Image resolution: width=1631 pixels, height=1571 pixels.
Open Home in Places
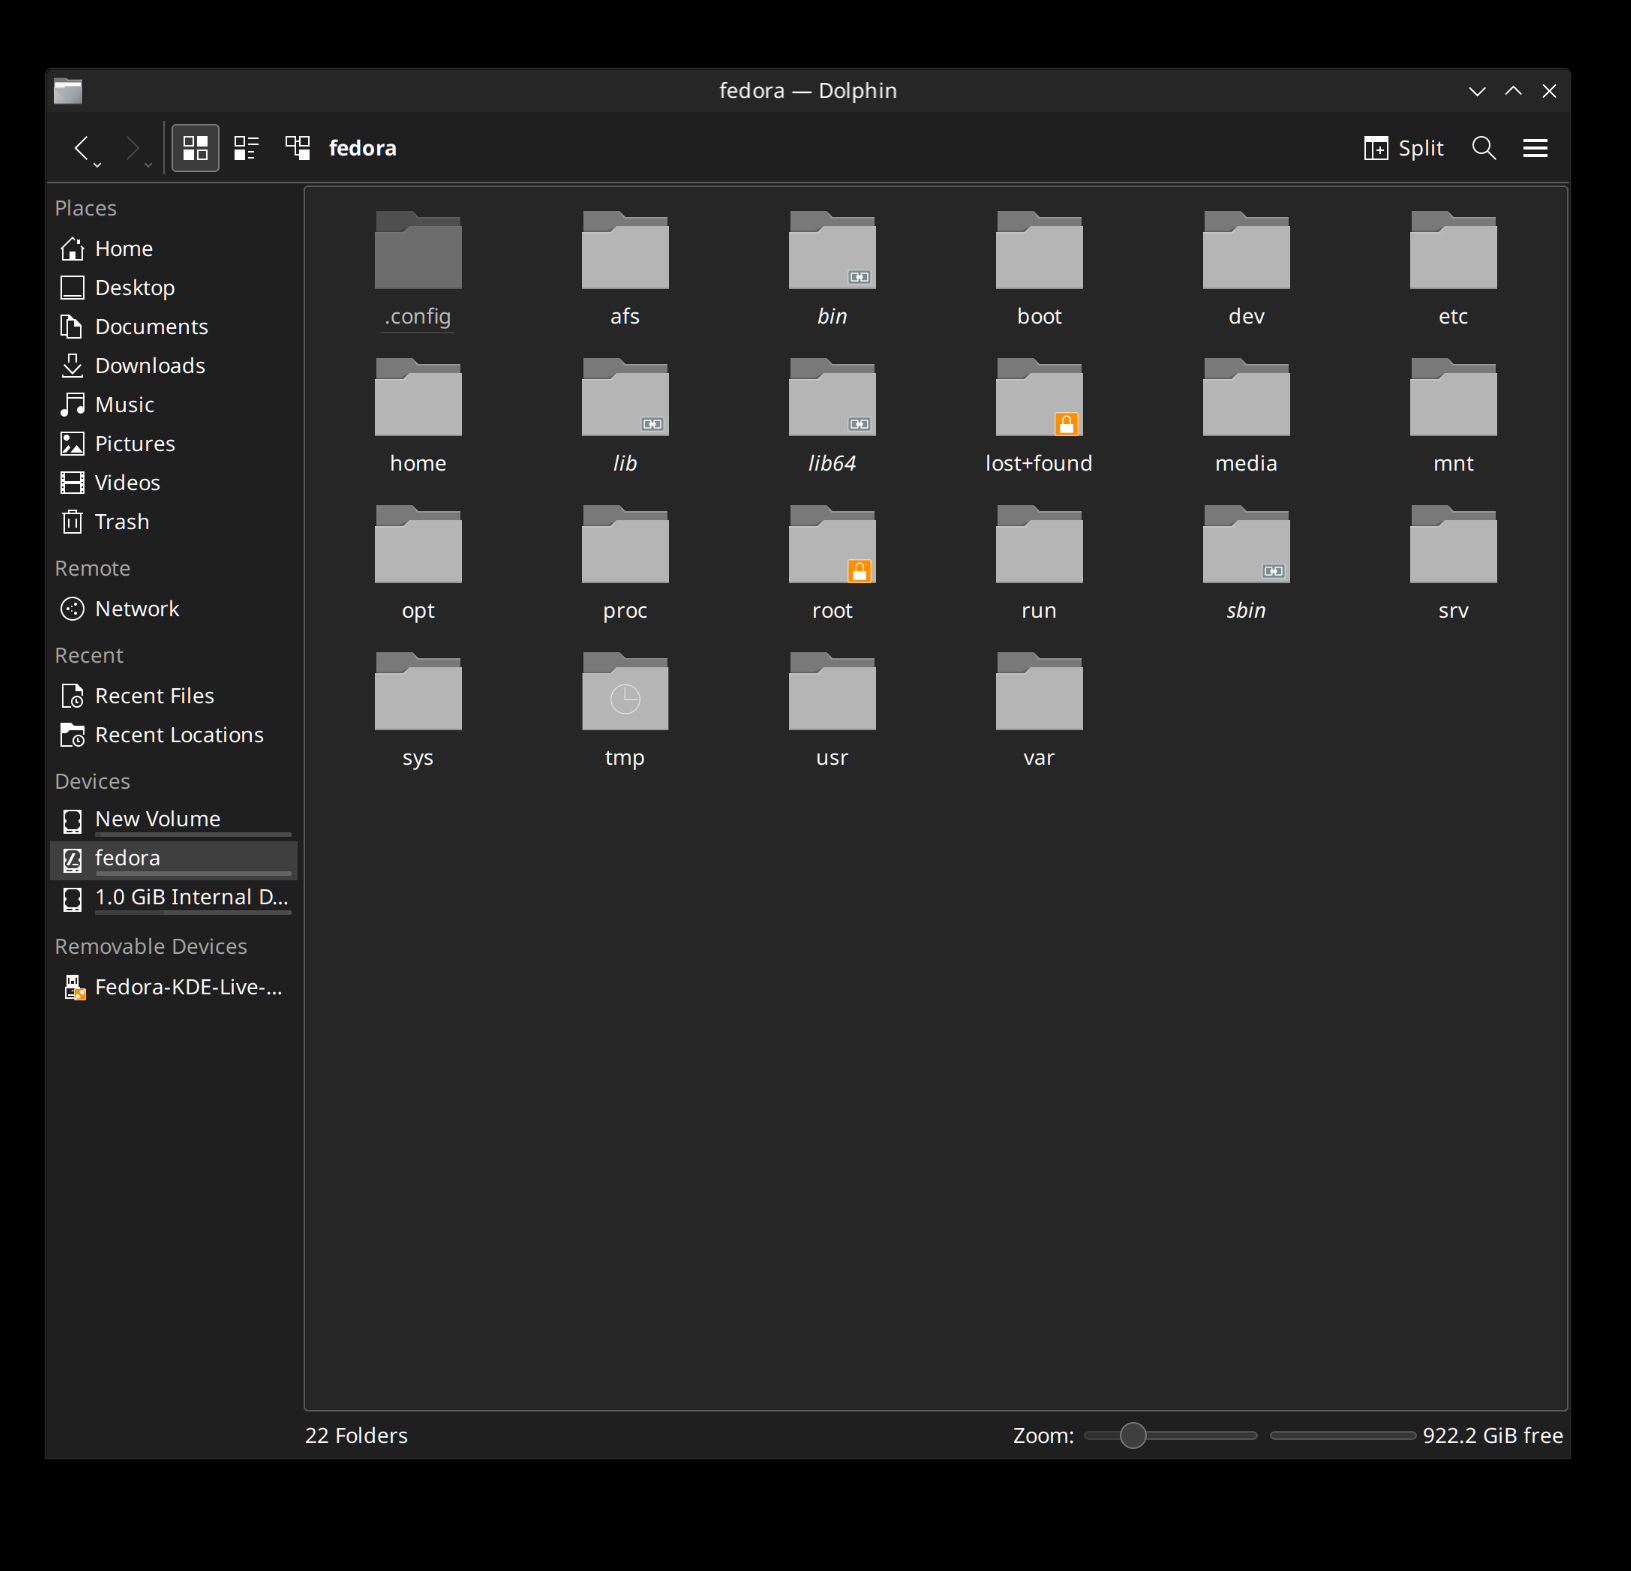click(173, 248)
